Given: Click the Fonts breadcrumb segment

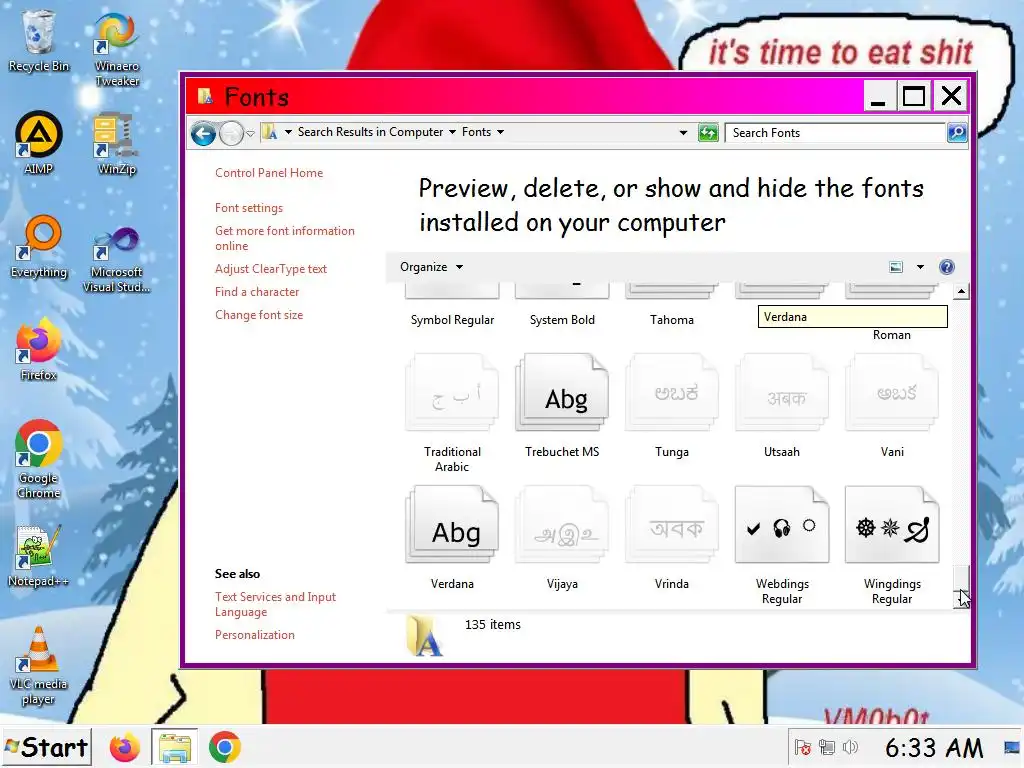Looking at the screenshot, I should pos(476,132).
